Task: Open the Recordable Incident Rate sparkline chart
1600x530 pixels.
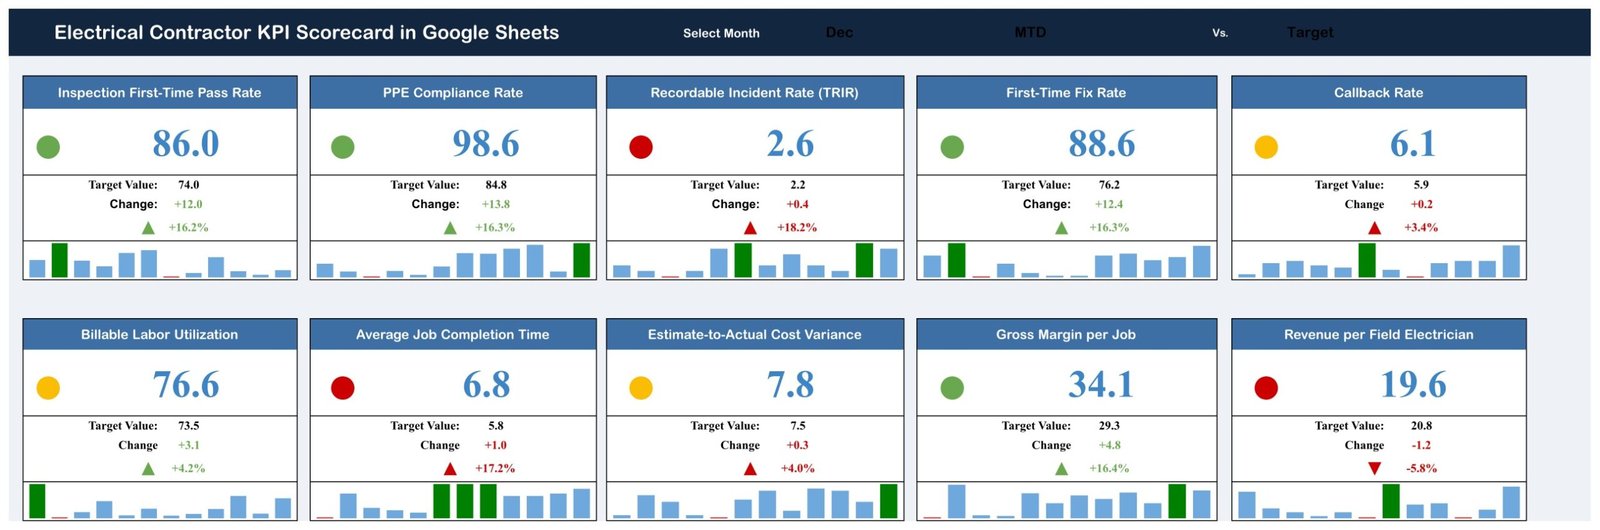Action: [x=755, y=260]
